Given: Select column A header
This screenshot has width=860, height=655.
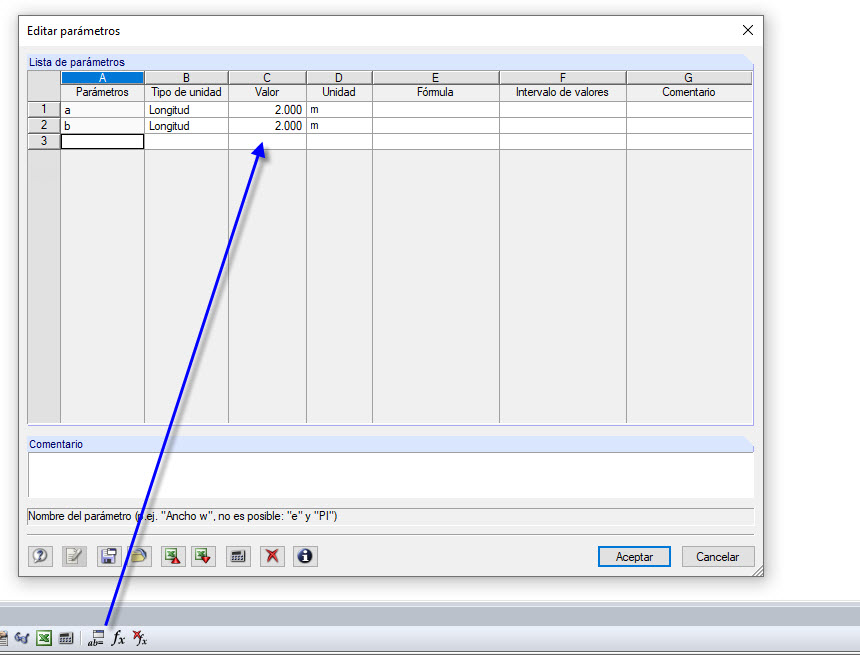Looking at the screenshot, I should [x=103, y=77].
